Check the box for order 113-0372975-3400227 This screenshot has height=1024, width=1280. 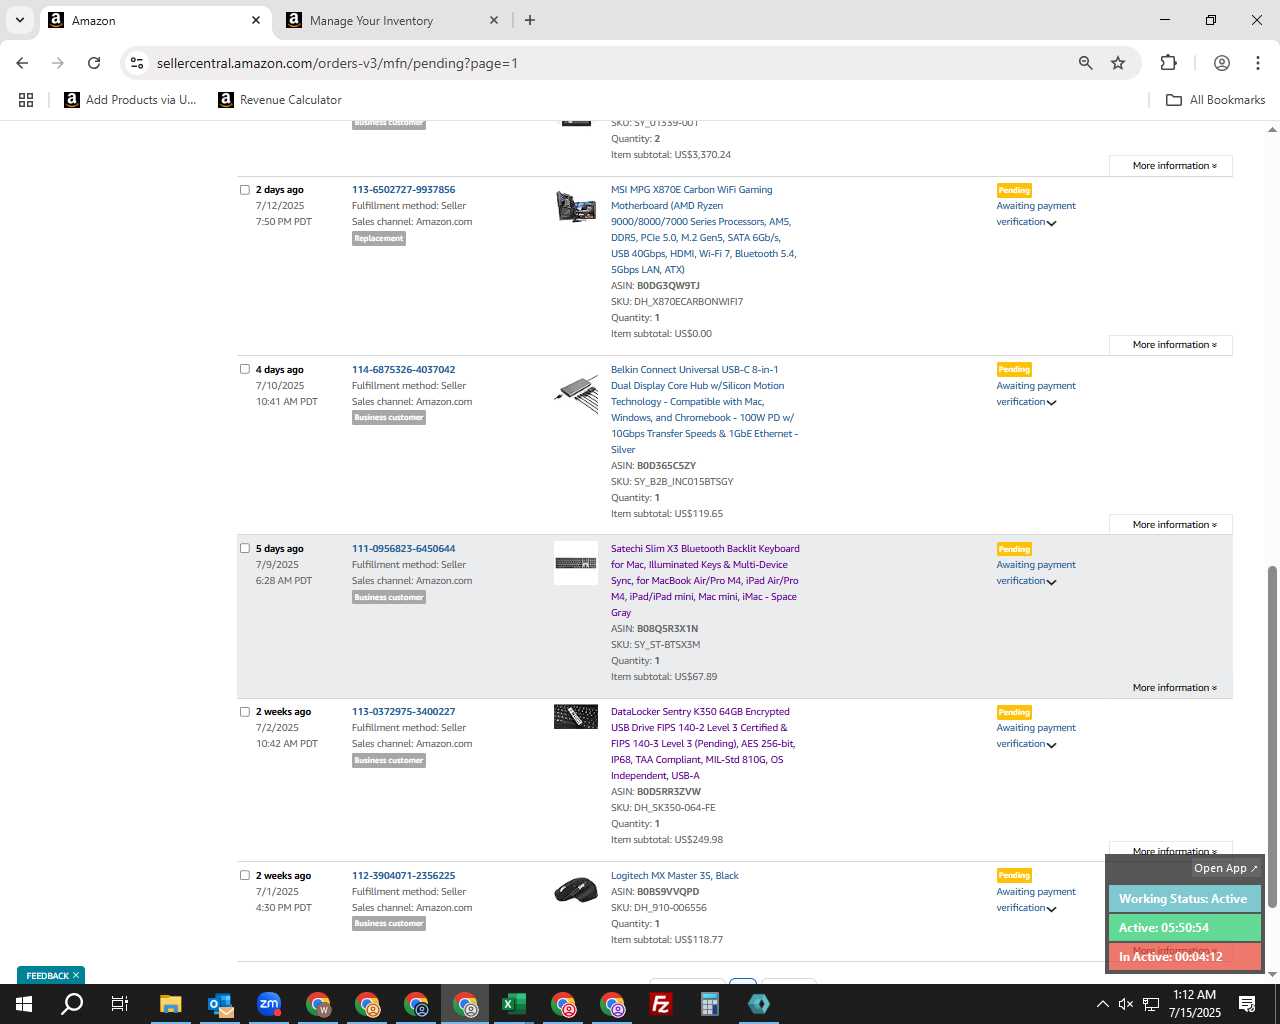(244, 712)
